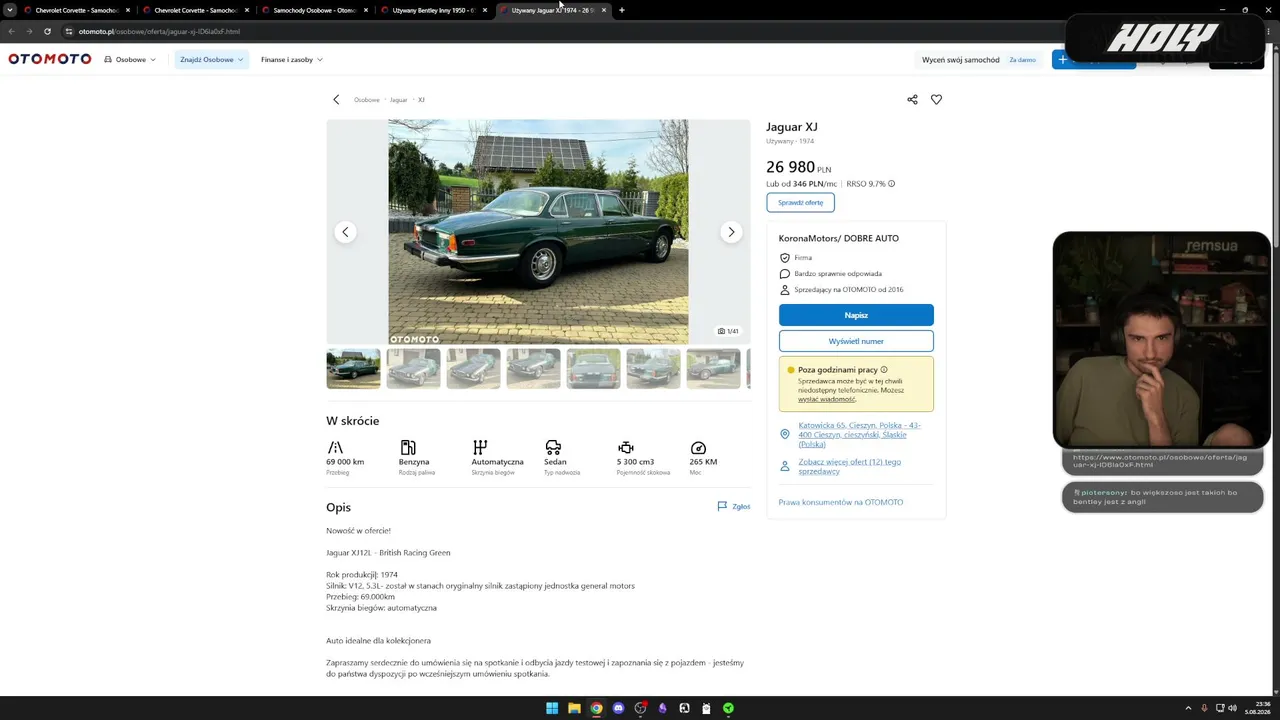Click the 265 KM power value
Viewport: 1280px width, 720px height.
pyautogui.click(x=703, y=462)
